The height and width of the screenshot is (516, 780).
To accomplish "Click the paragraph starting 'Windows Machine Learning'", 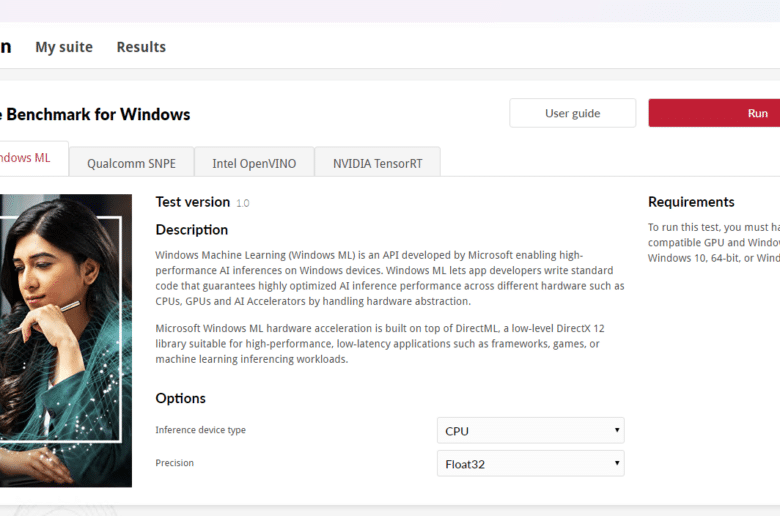I will coord(390,278).
